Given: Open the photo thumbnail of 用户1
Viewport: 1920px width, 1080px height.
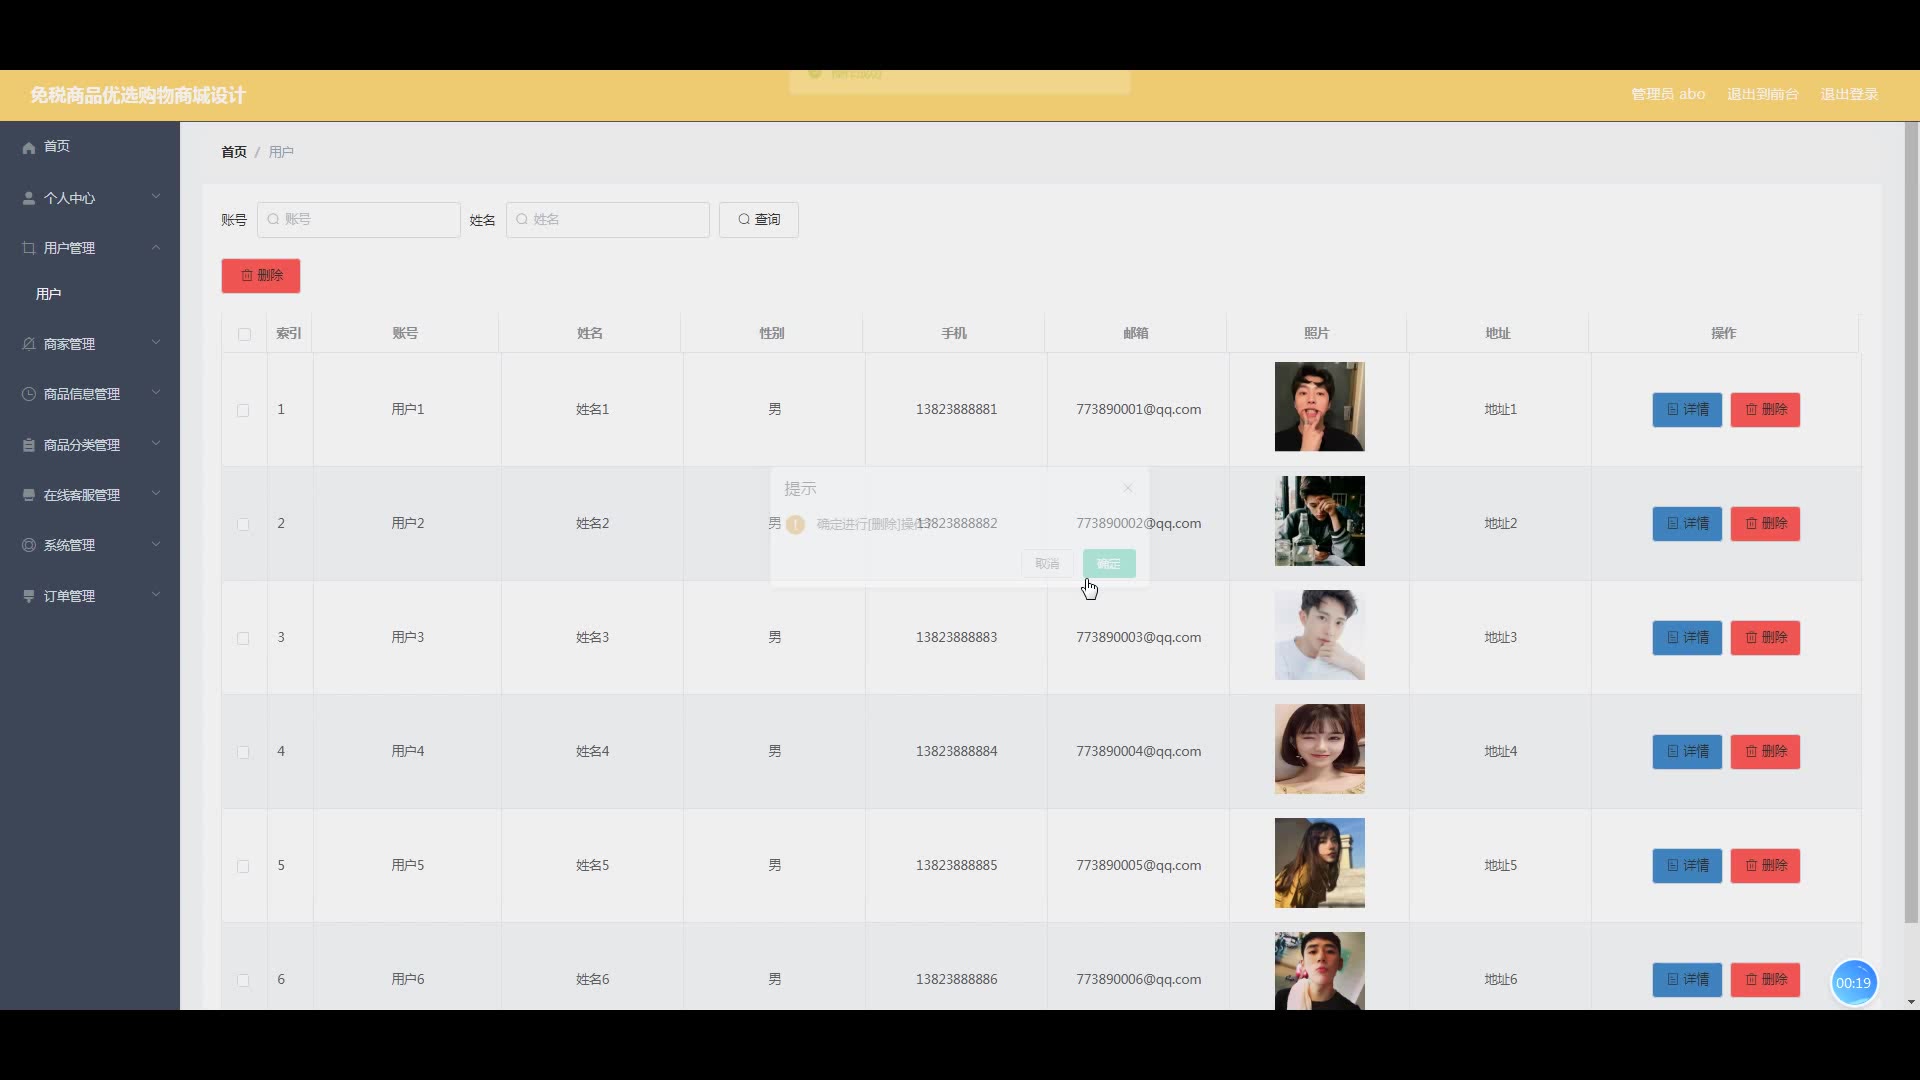Looking at the screenshot, I should pos(1319,407).
